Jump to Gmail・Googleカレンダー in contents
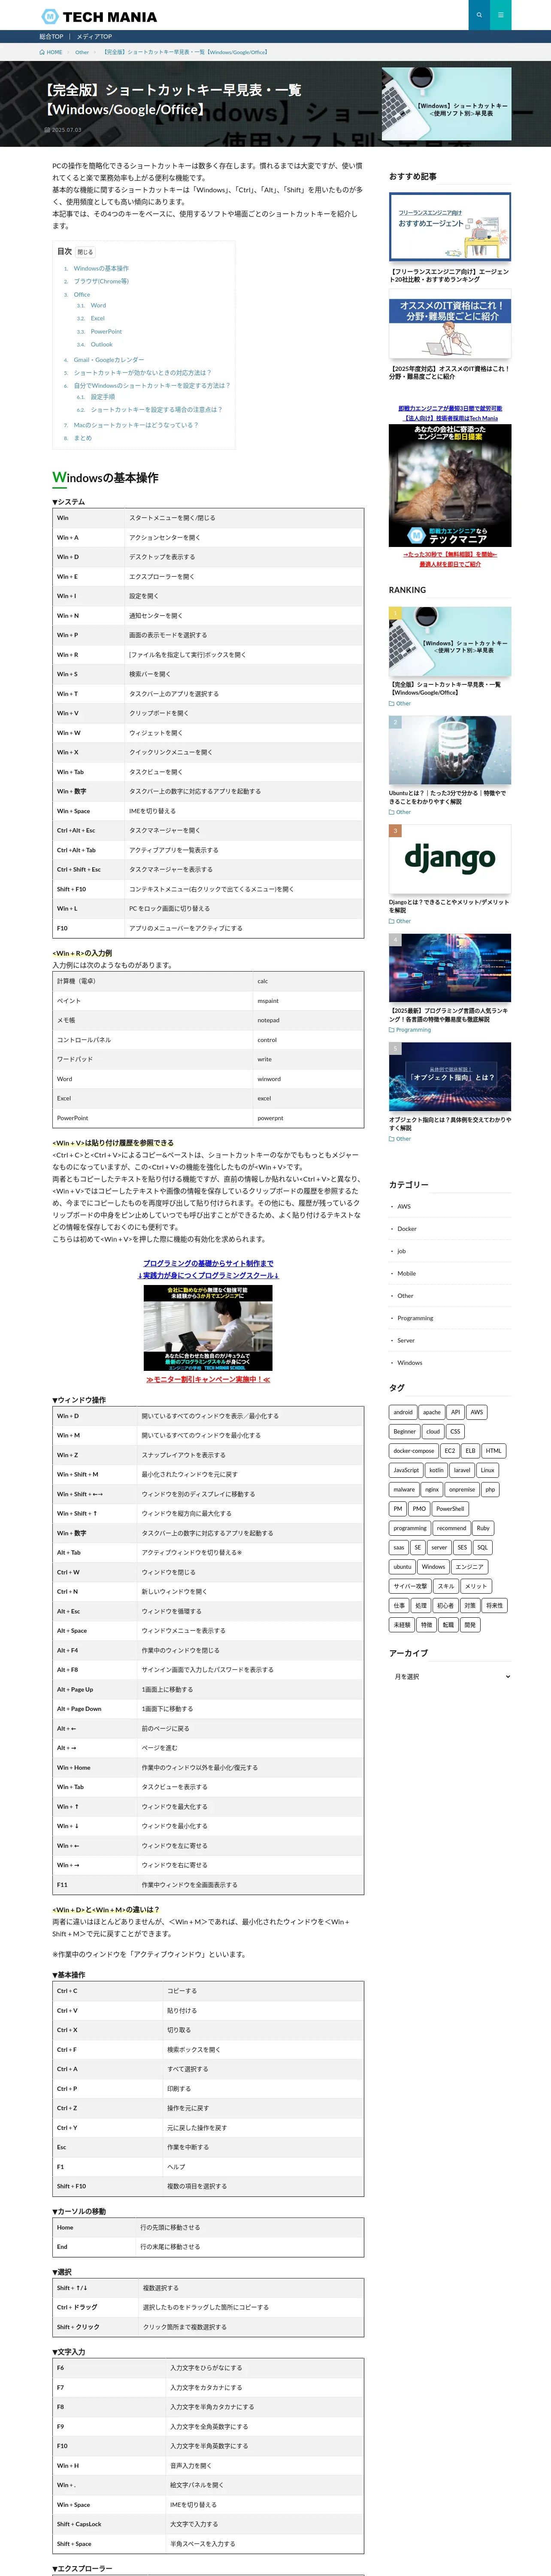 tap(109, 360)
